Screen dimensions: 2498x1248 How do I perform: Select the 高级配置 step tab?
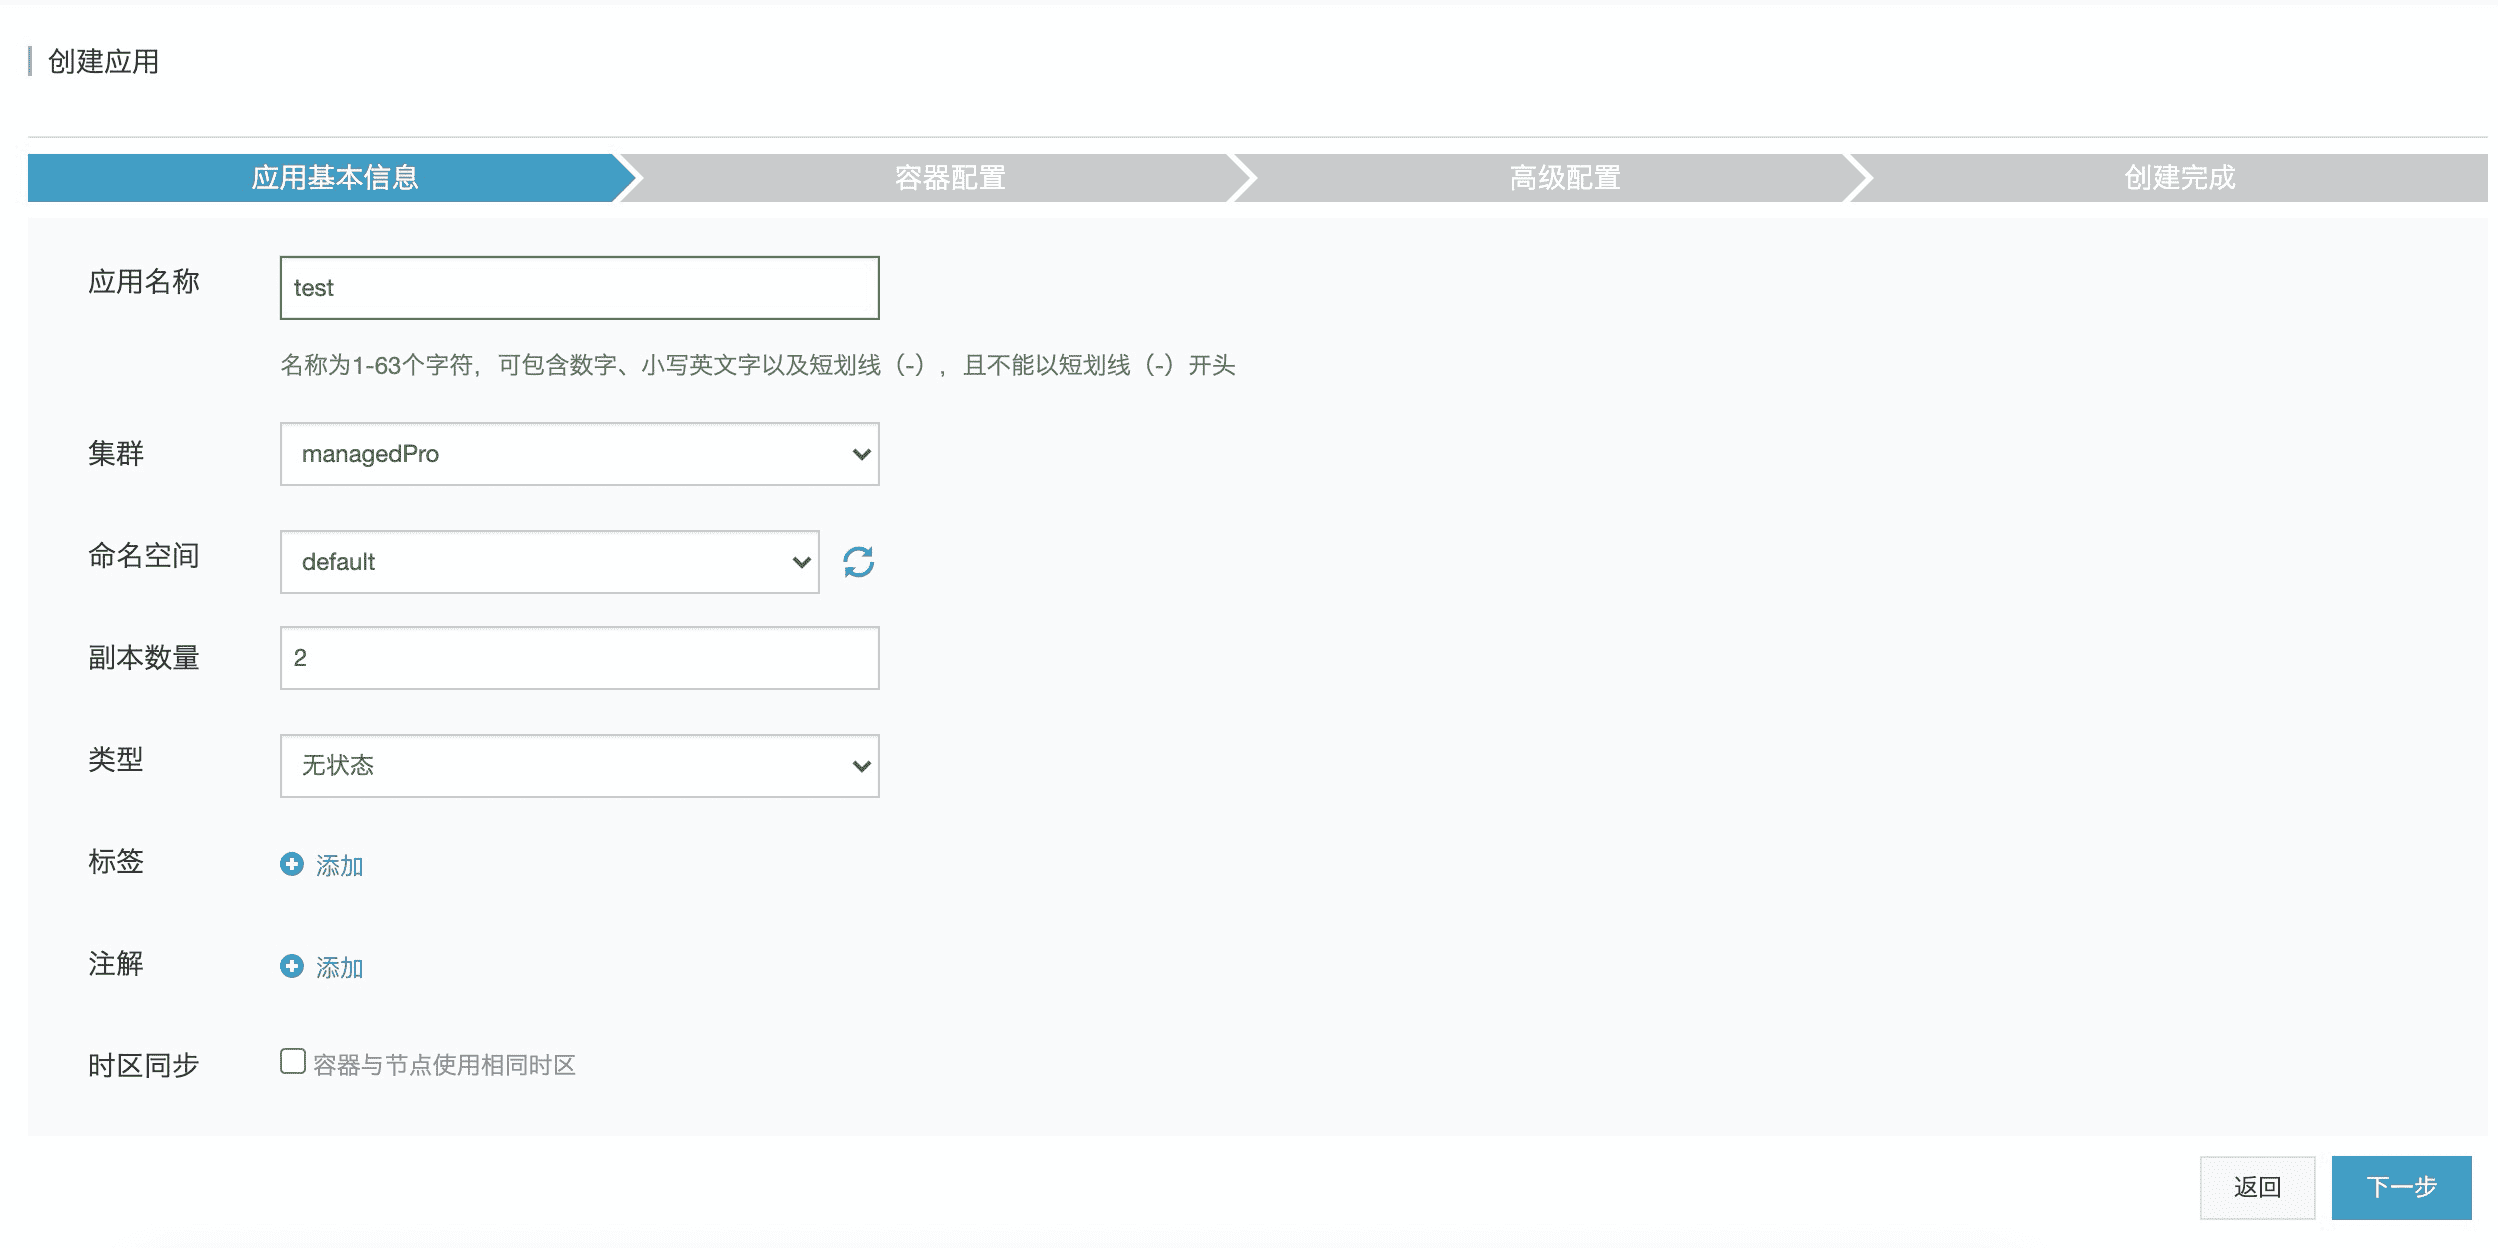1564,178
